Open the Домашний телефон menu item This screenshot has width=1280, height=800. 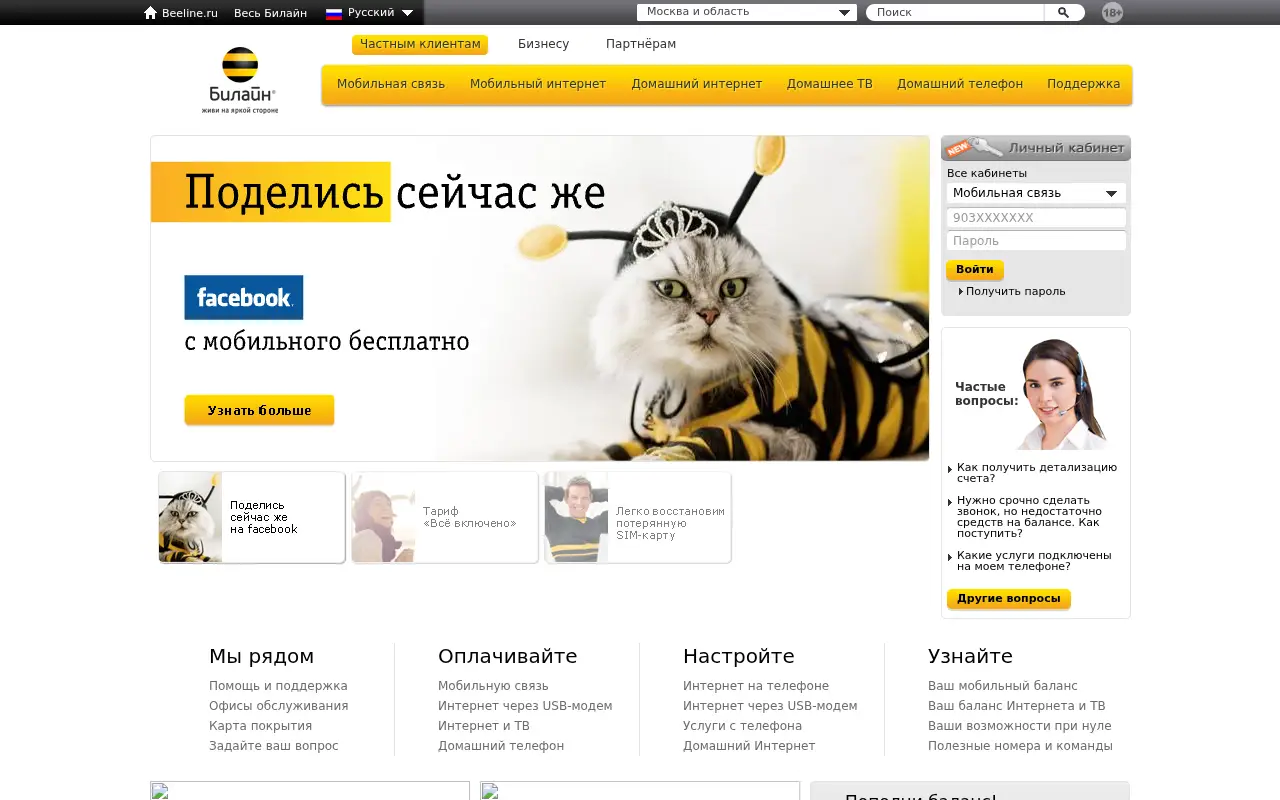[x=960, y=84]
